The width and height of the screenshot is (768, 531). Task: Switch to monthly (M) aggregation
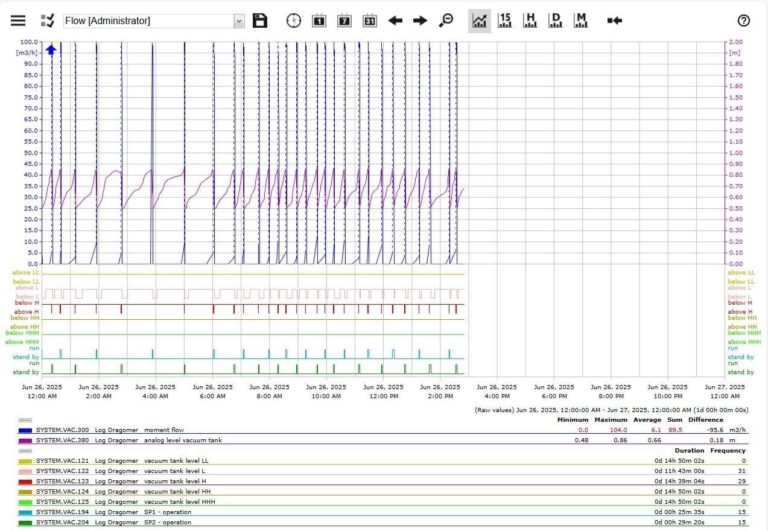click(x=580, y=20)
